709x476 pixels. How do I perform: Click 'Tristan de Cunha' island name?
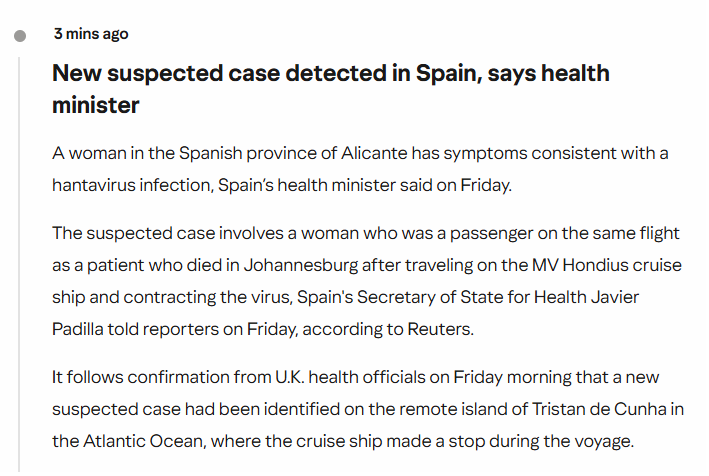point(599,409)
